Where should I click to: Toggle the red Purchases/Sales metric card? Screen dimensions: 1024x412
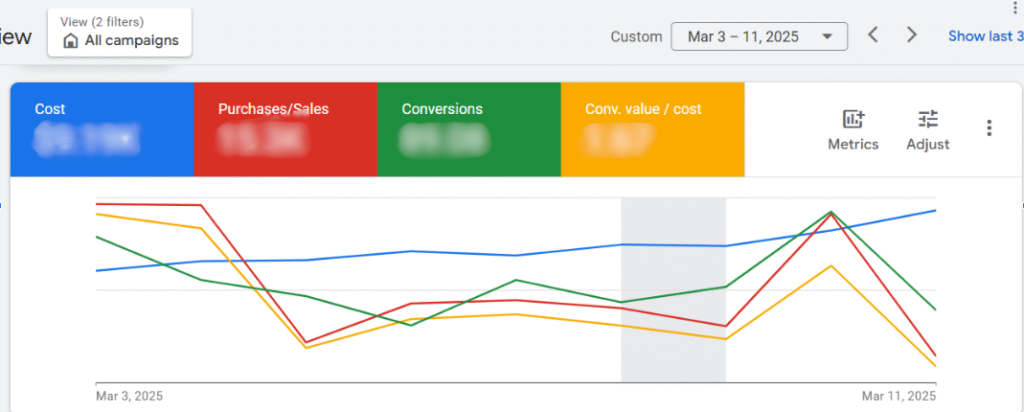pos(285,129)
